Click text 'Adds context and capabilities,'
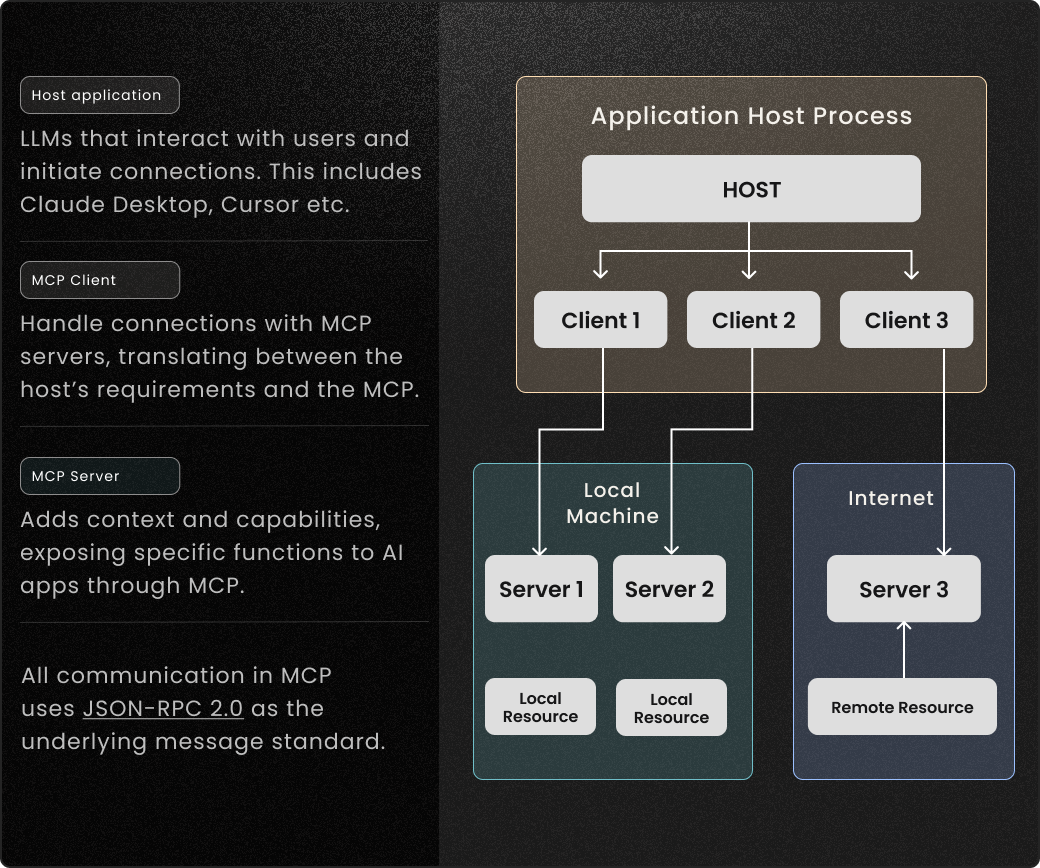 [200, 520]
